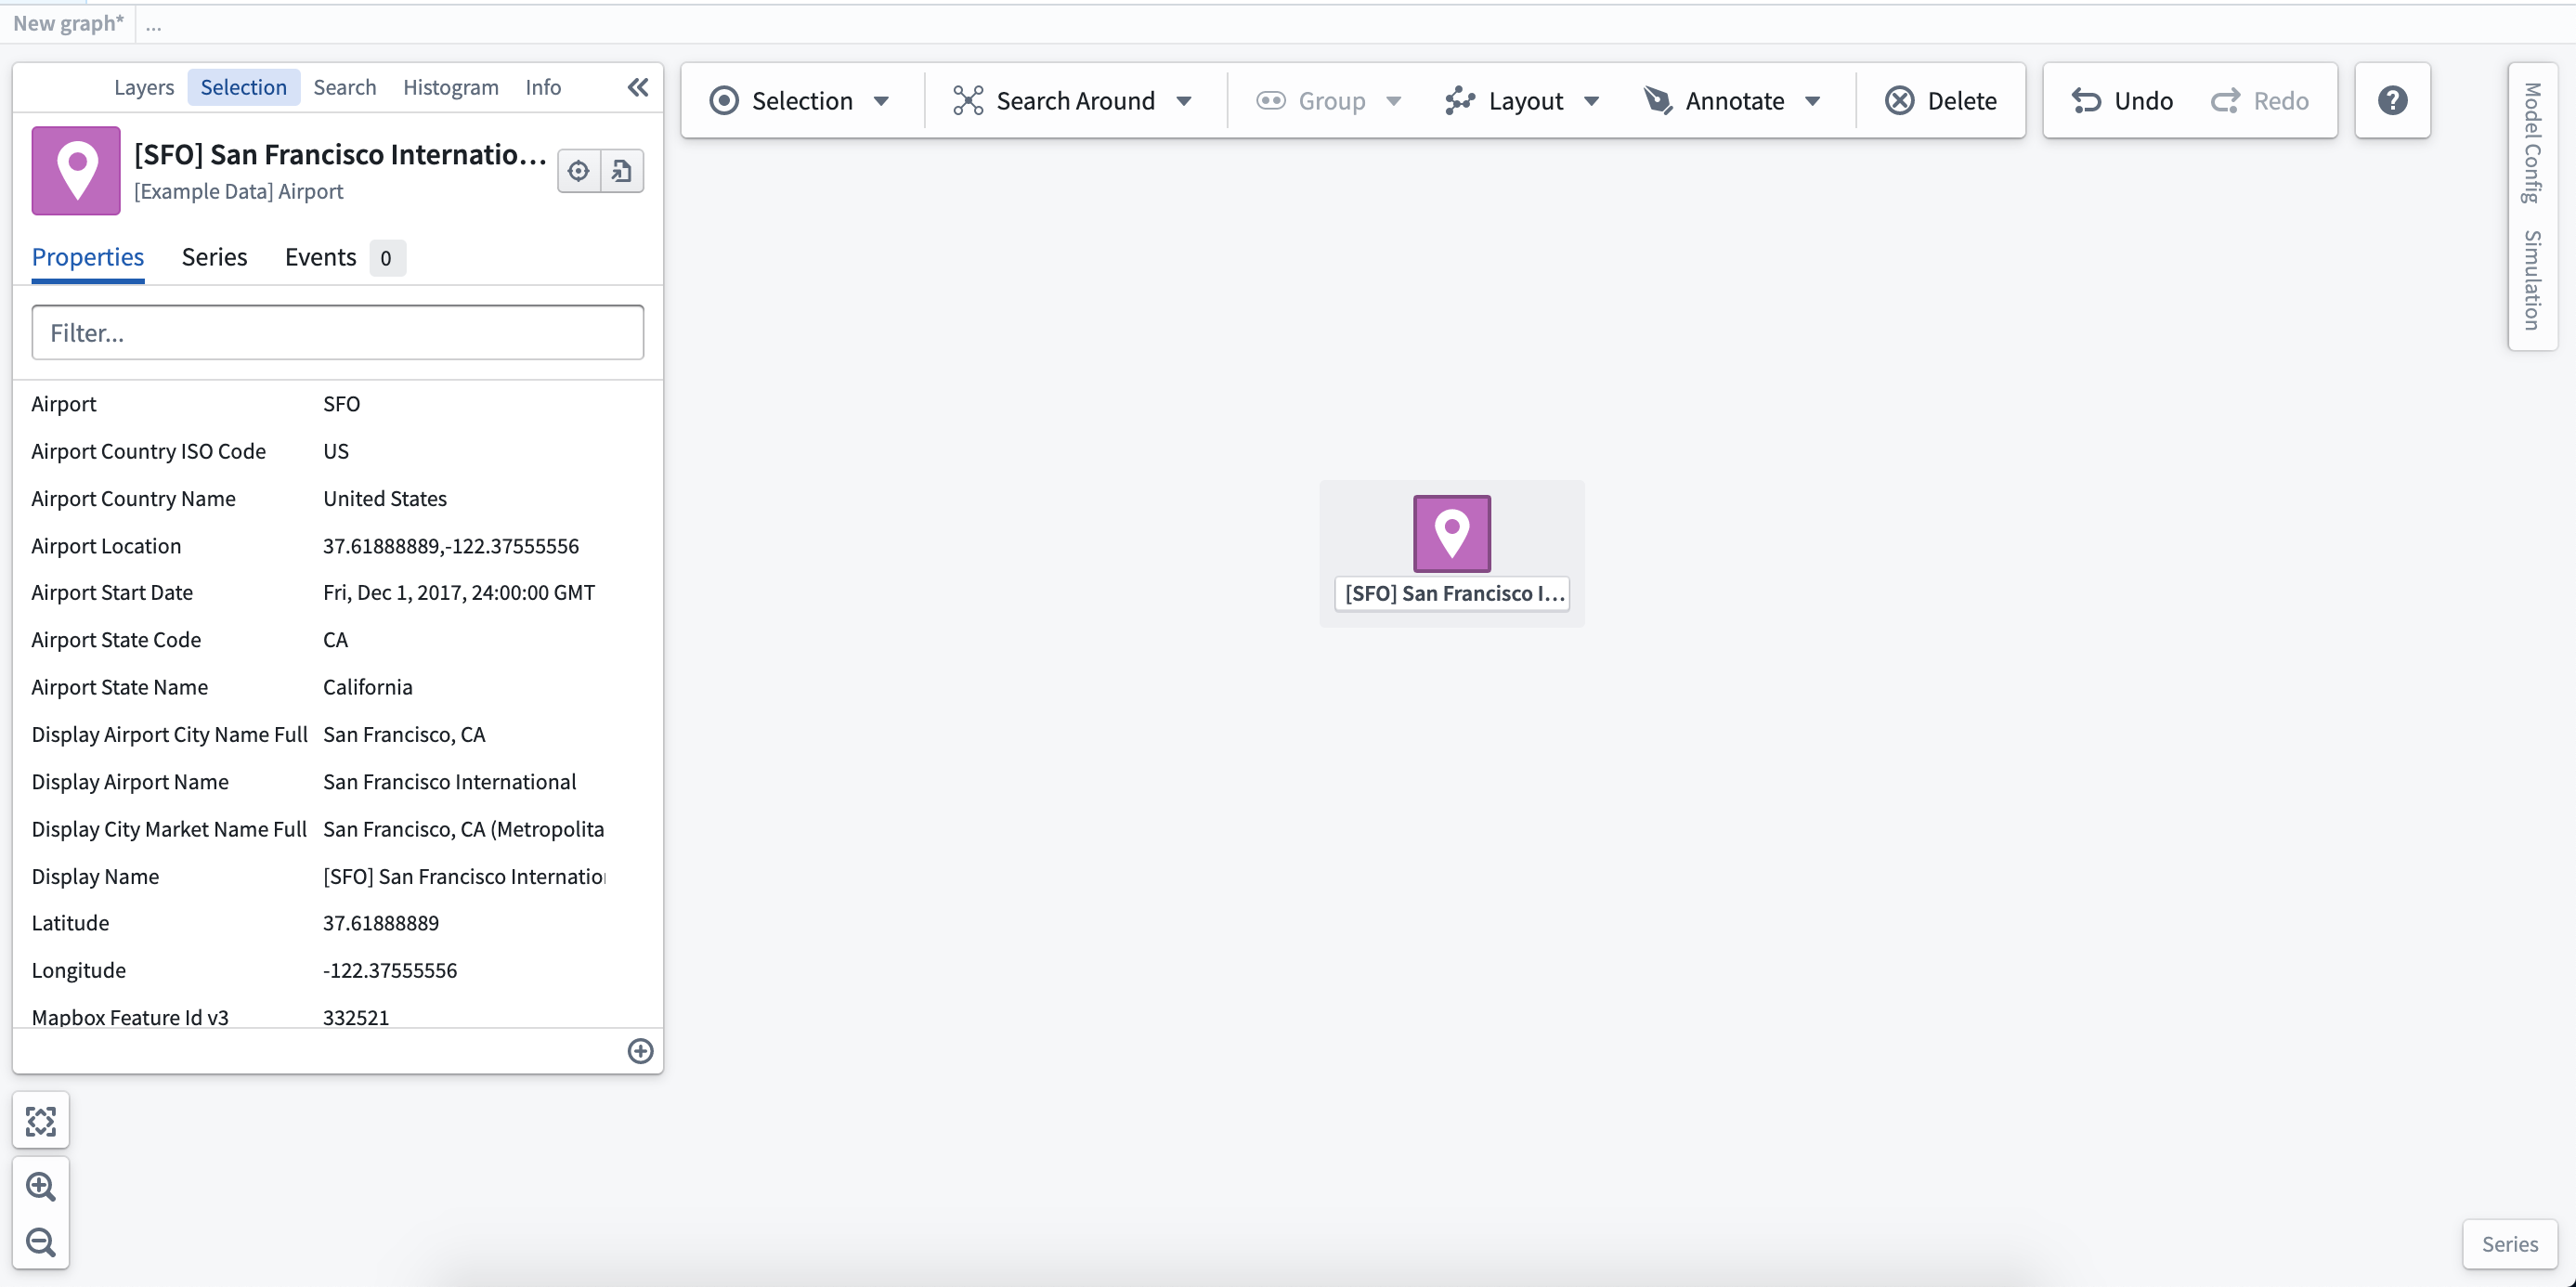Click the New graph* title tab
This screenshot has height=1287, width=2576.
pos(68,23)
